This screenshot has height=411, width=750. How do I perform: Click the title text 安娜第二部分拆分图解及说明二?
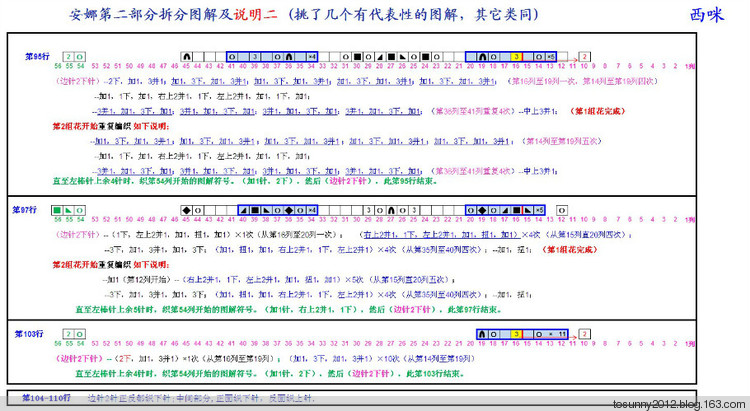[173, 15]
